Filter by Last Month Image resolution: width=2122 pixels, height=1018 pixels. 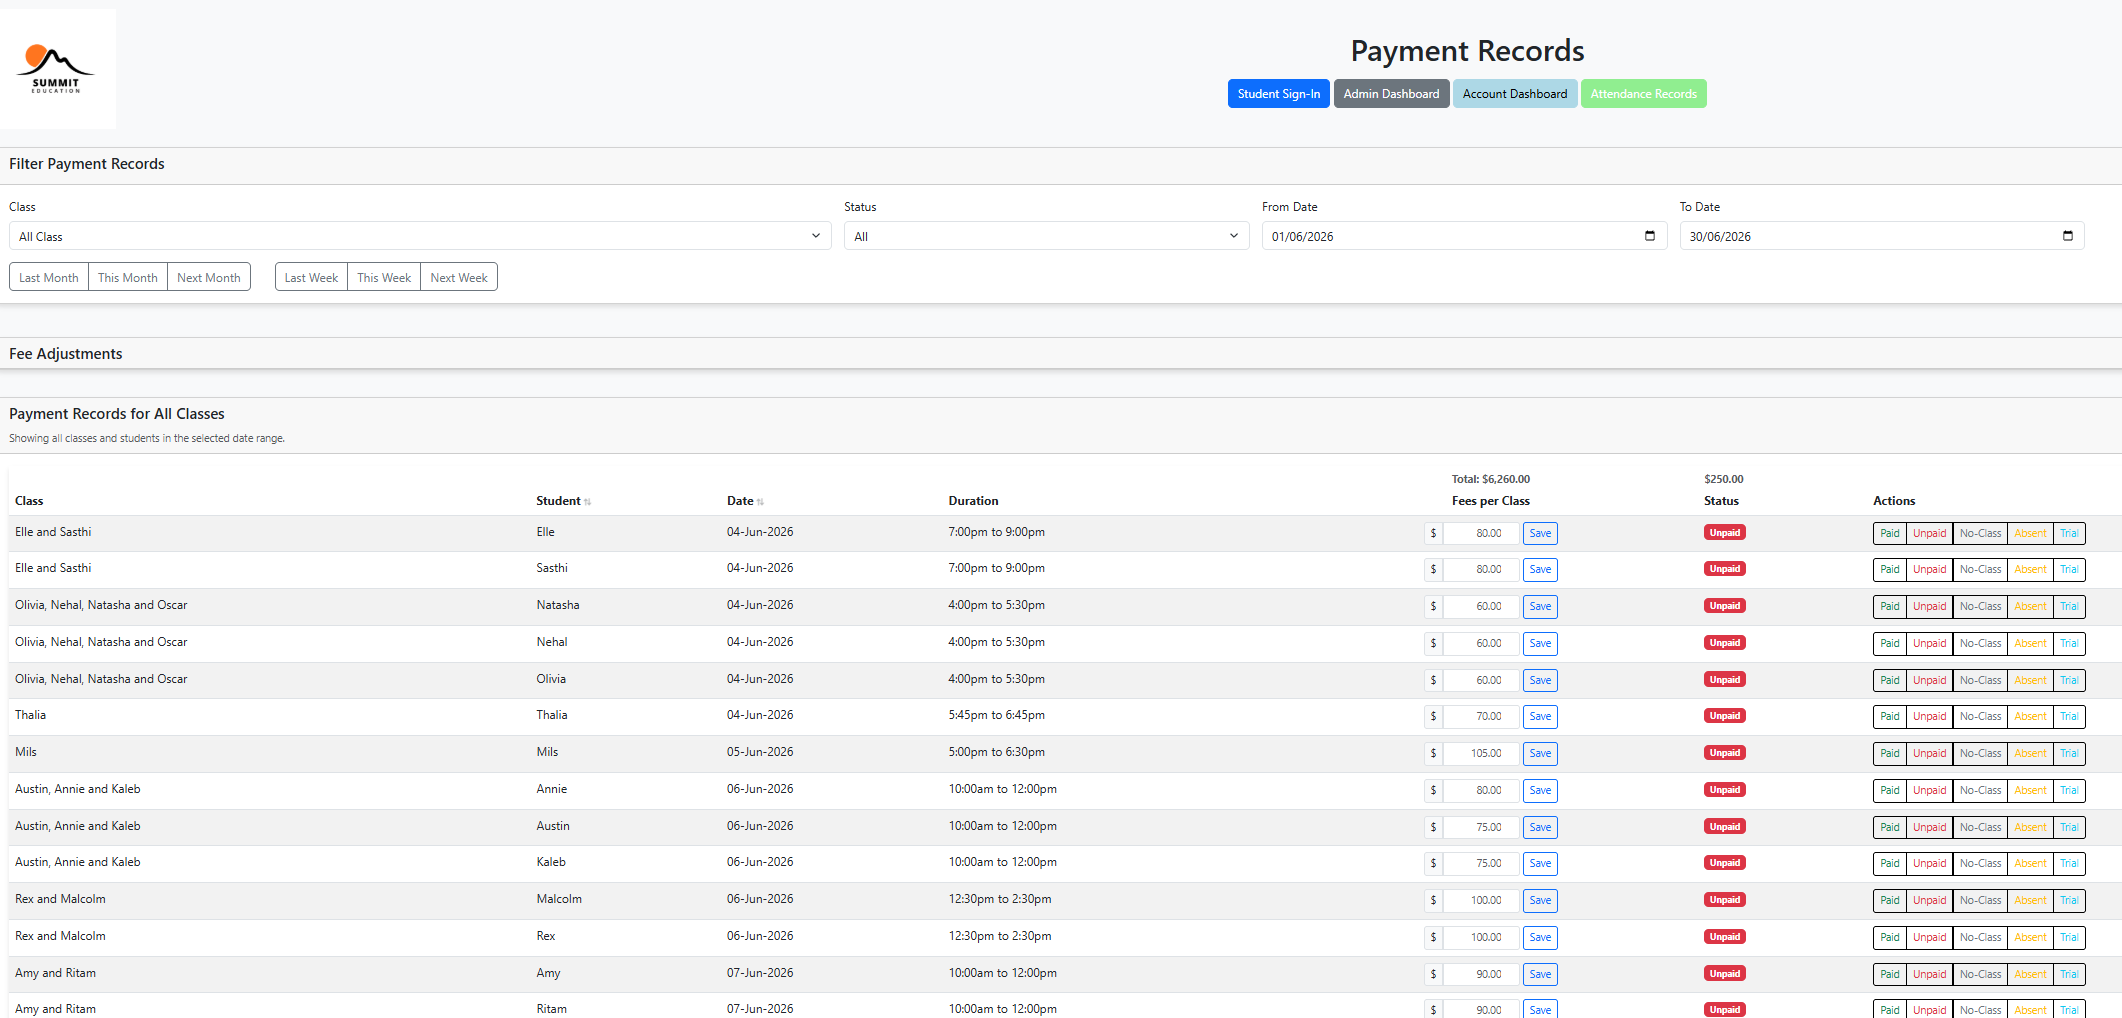pyautogui.click(x=49, y=277)
